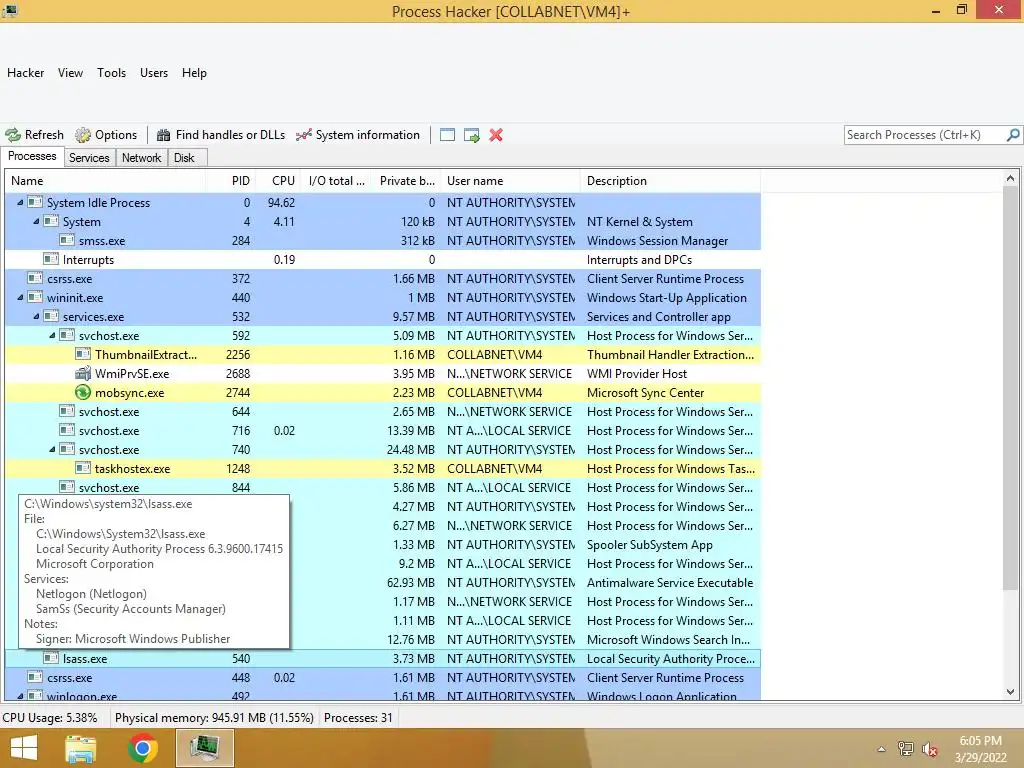Click the Refresh toolbar button
Image resolution: width=1024 pixels, height=768 pixels.
(35, 135)
